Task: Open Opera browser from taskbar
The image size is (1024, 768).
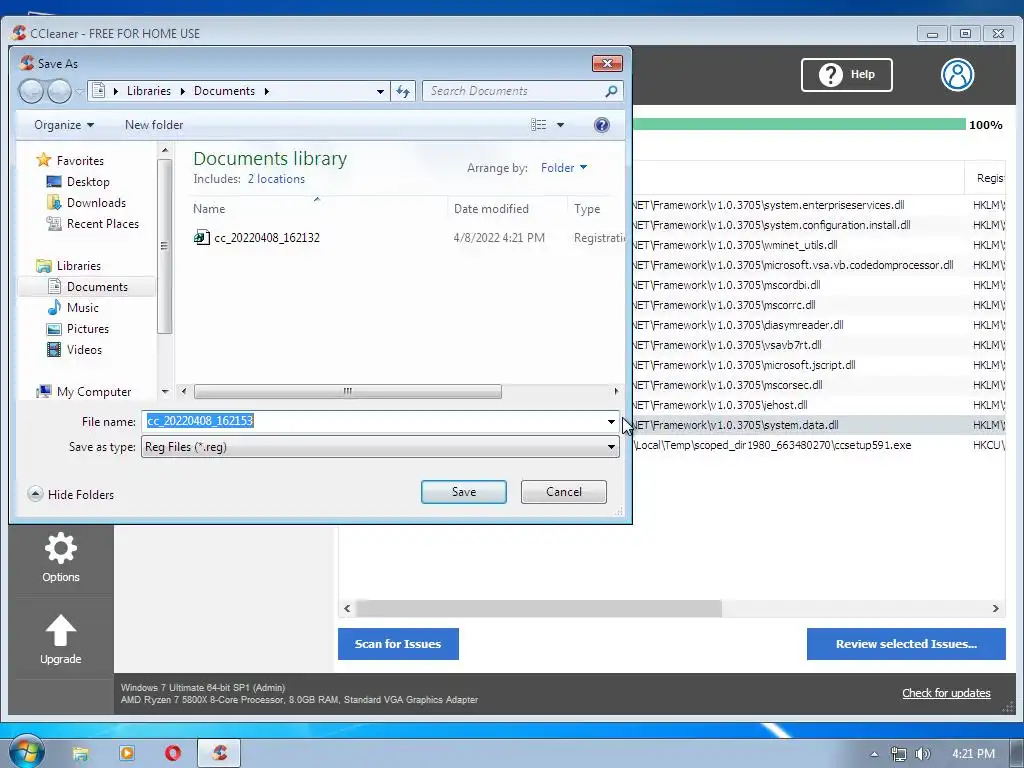Action: click(x=173, y=754)
